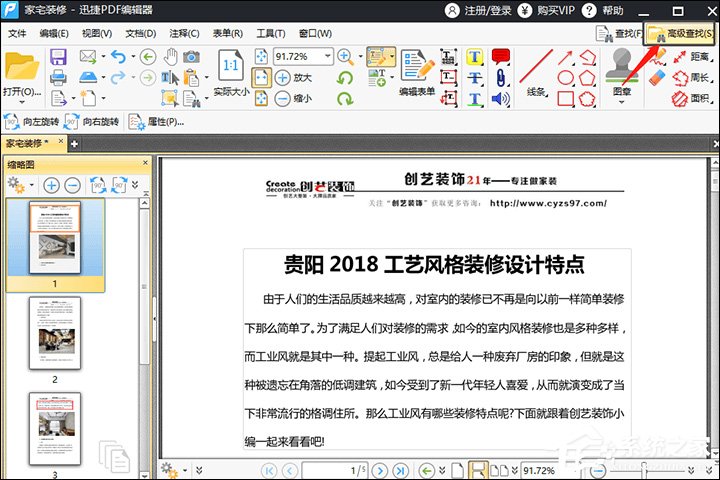The image size is (720, 480).
Task: Click the magnifier zoom tool icon
Action: [x=345, y=57]
